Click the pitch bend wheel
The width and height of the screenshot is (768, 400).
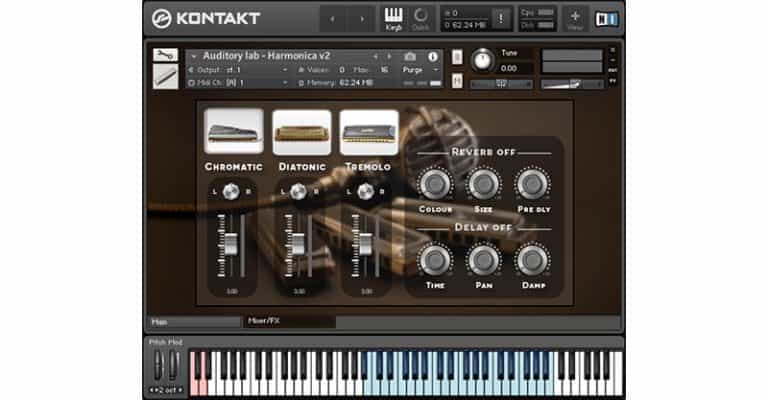(x=158, y=365)
